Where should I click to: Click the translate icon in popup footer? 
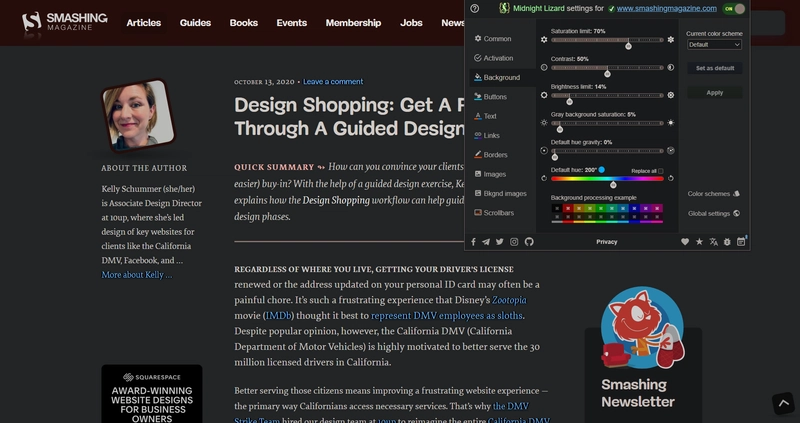[x=713, y=242]
